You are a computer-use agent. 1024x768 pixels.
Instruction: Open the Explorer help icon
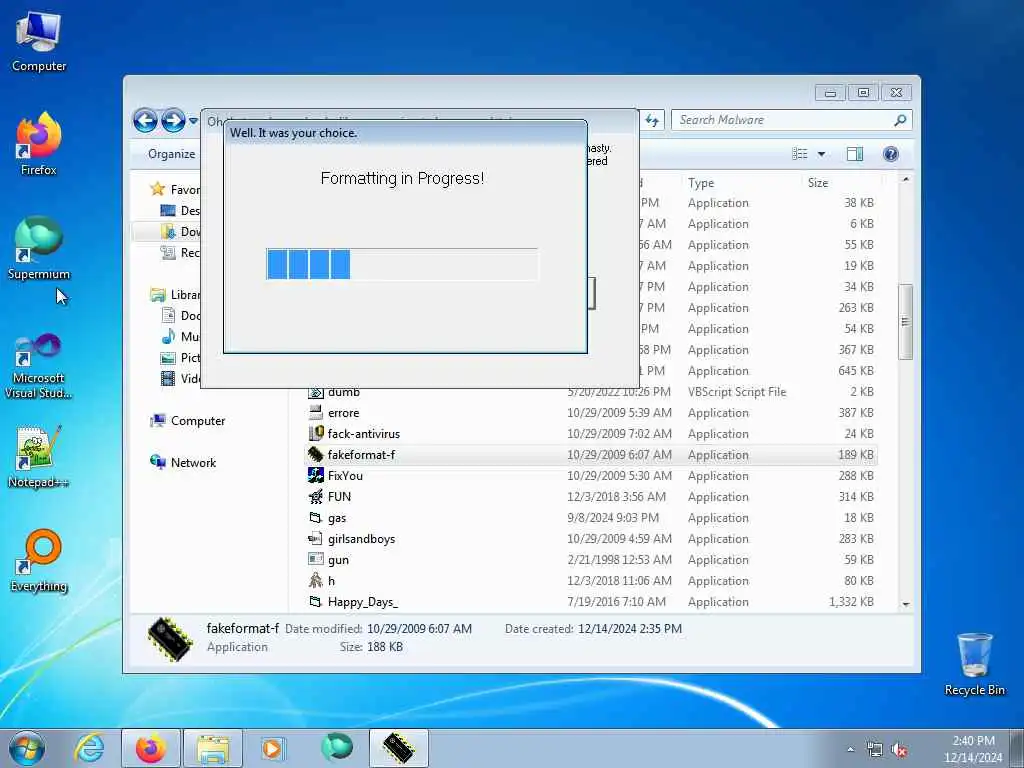click(x=891, y=154)
